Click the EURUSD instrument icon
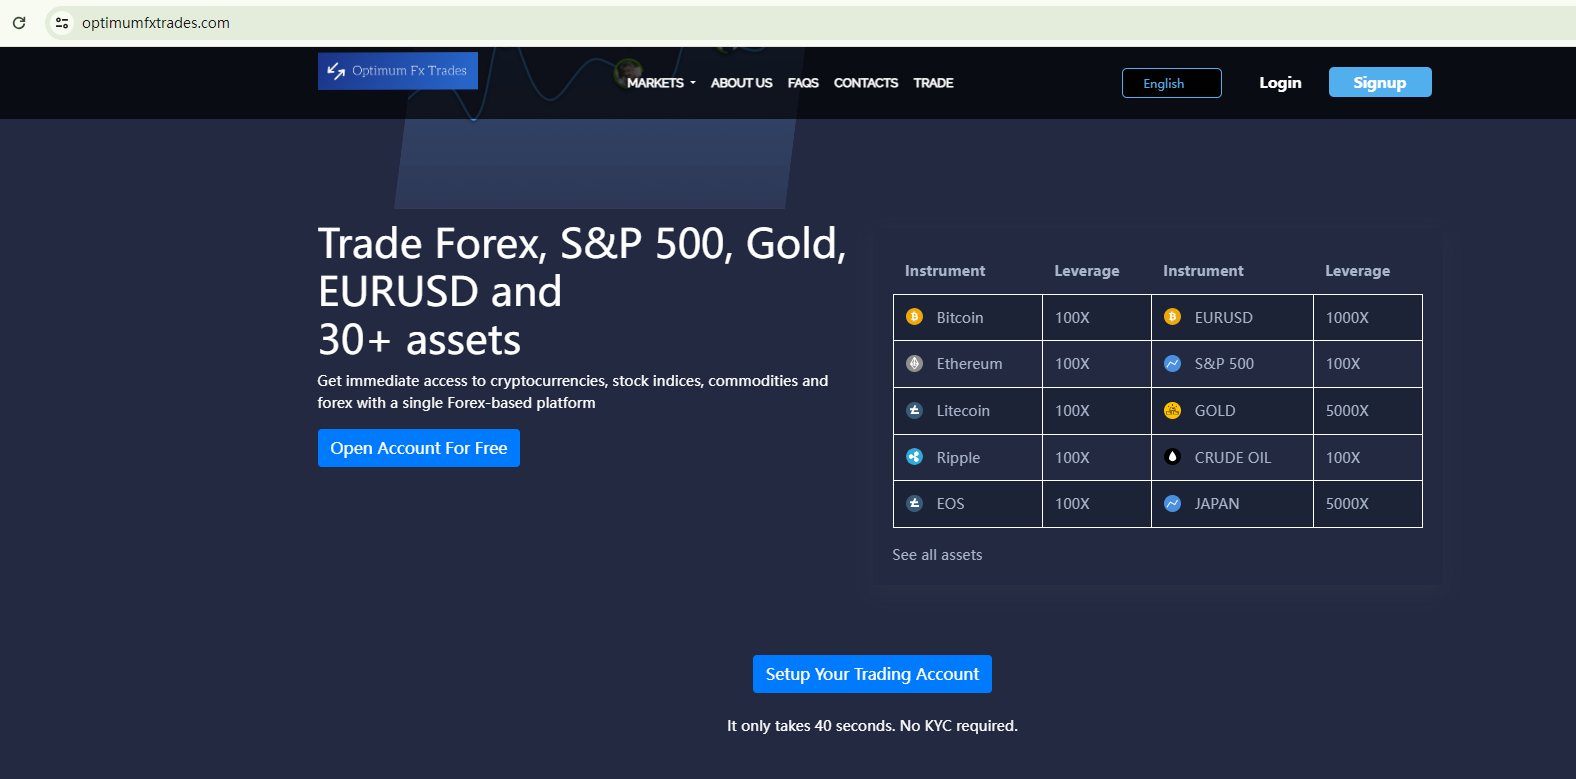This screenshot has width=1576, height=779. [x=1173, y=317]
